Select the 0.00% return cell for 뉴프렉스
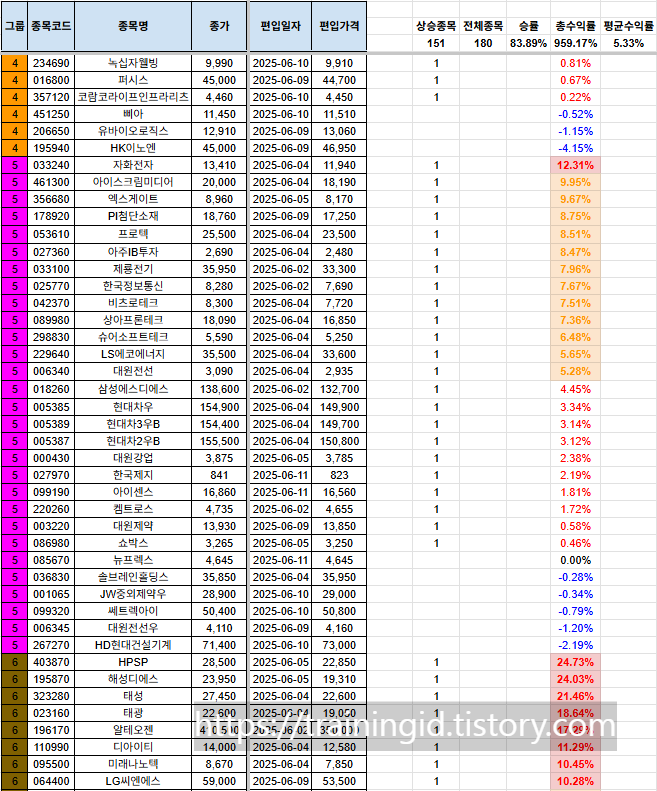 coord(575,560)
